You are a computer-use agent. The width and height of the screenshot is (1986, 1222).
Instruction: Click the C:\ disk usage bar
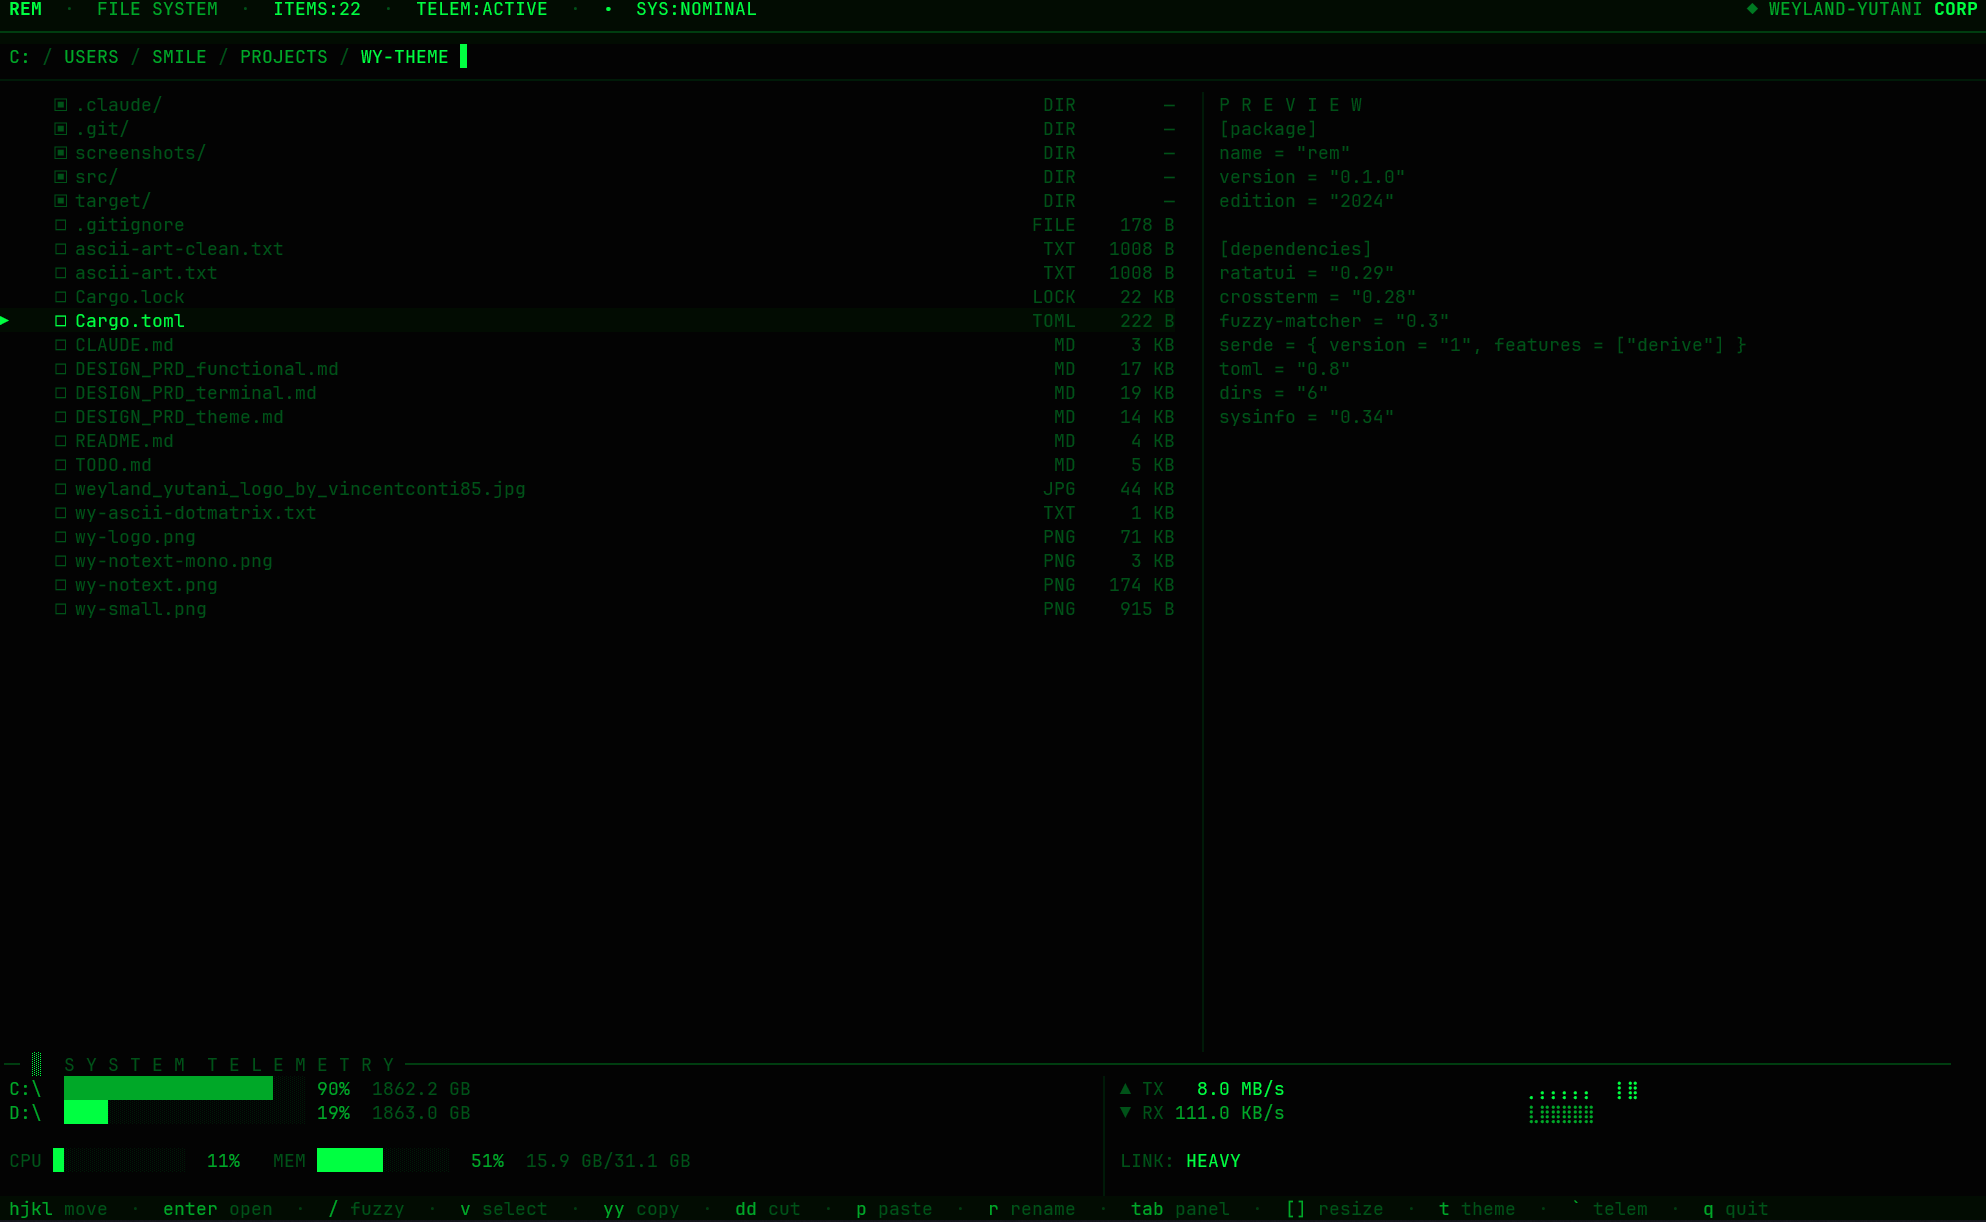click(184, 1089)
